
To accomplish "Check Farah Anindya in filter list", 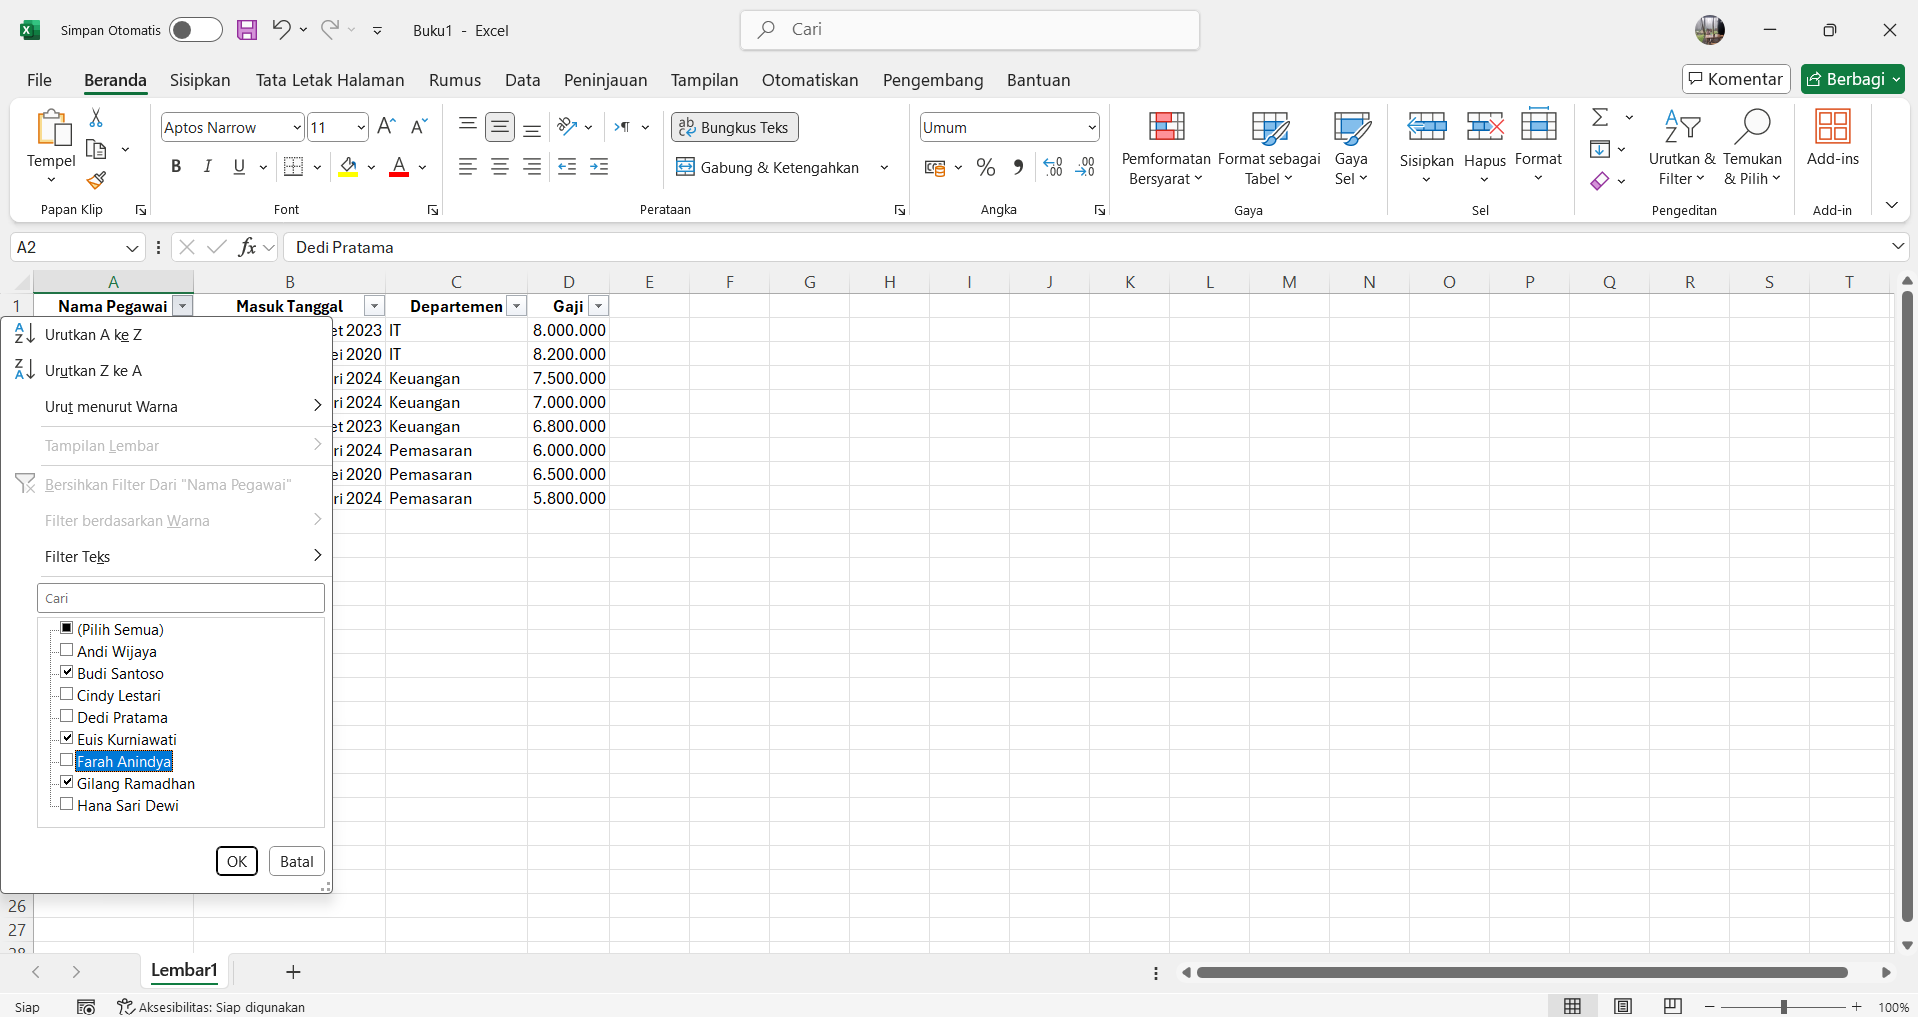I will tap(67, 760).
